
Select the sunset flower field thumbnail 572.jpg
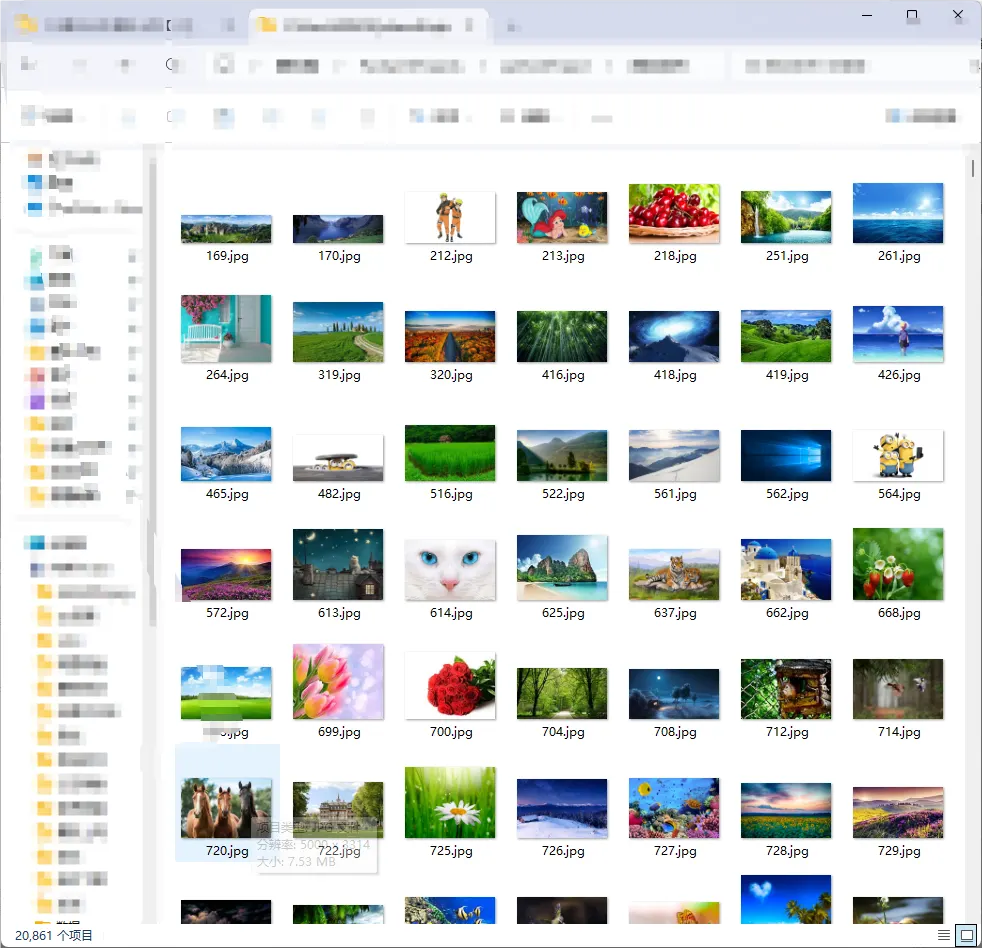(226, 575)
